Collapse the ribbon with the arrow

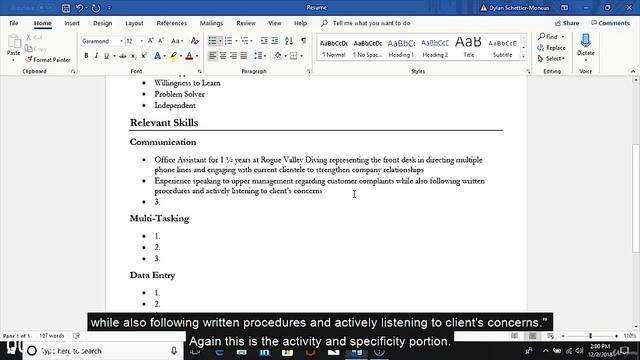(x=633, y=71)
